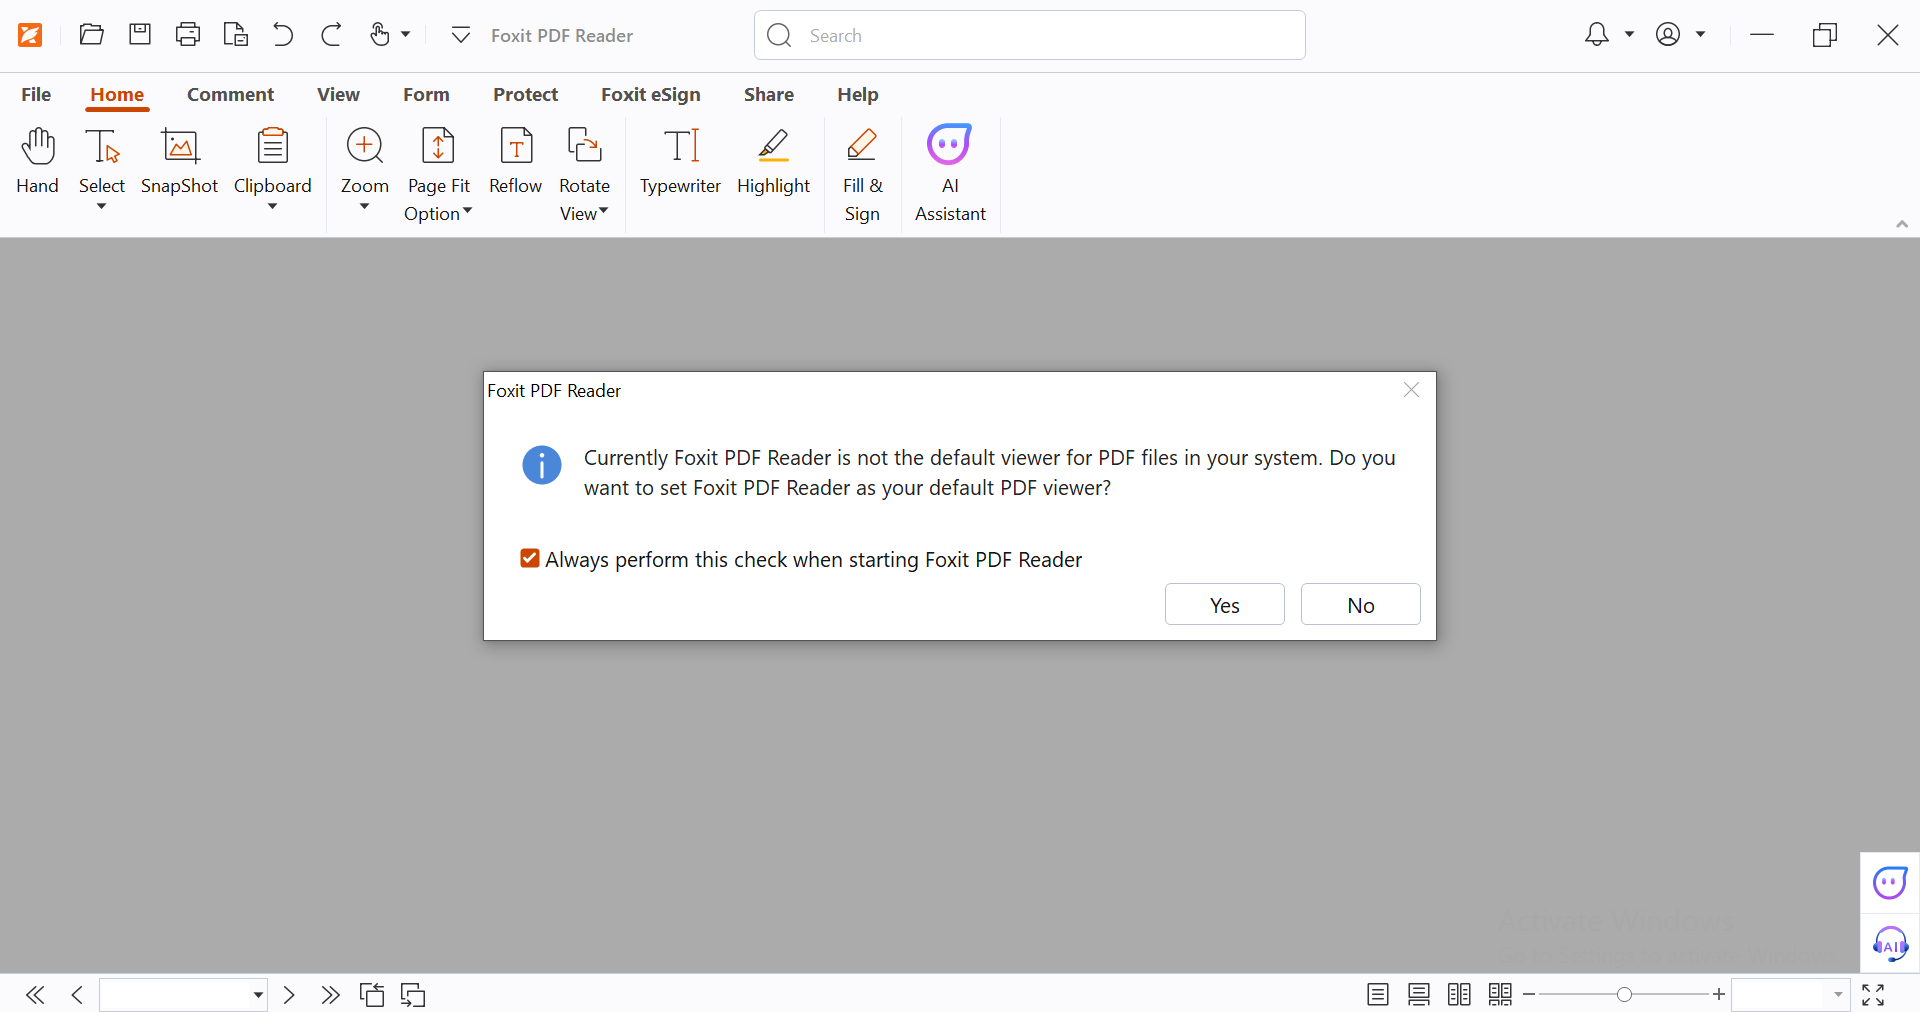Close the Foxit PDF Reader dialog
Screen dimensions: 1920x1012
1411,390
